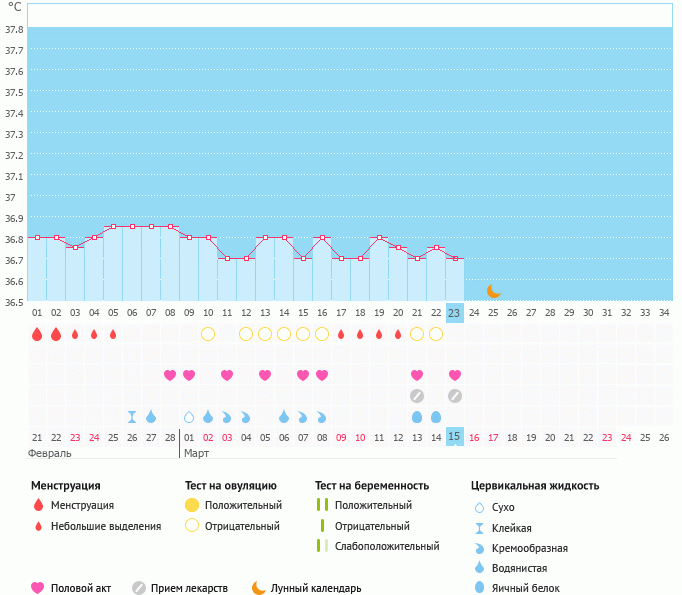Click the medication icon on cycle day 21
682x595 pixels.
coord(417,396)
